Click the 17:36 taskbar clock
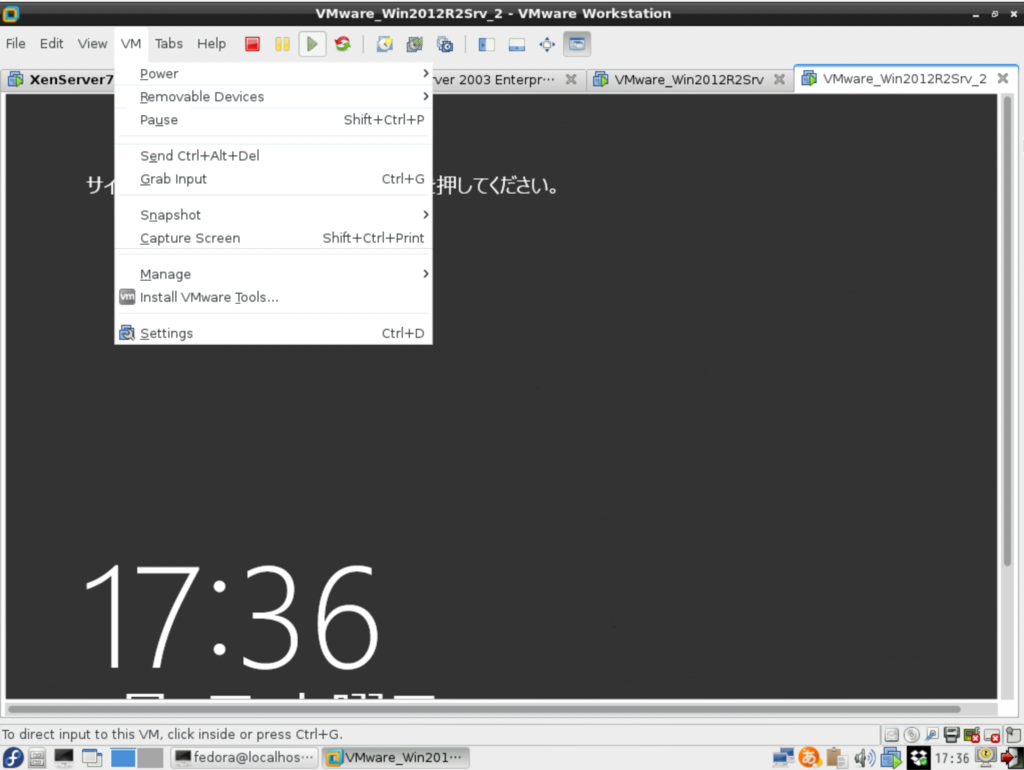This screenshot has height=770, width=1024. tap(952, 758)
